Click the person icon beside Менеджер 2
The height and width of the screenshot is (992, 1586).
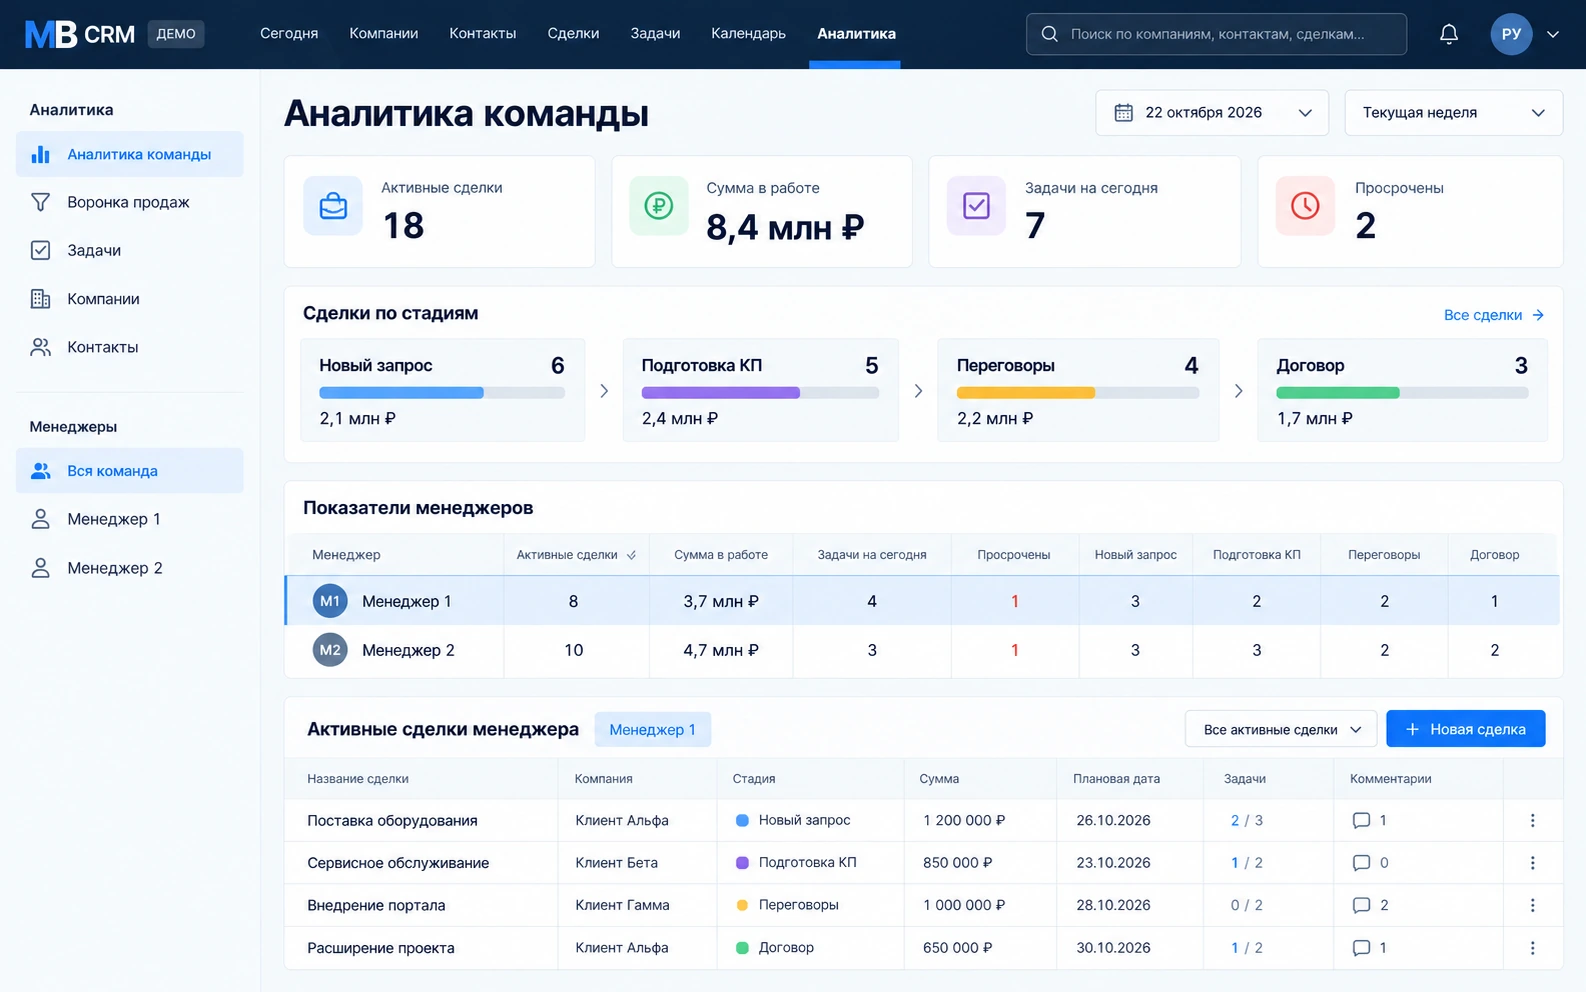point(40,568)
